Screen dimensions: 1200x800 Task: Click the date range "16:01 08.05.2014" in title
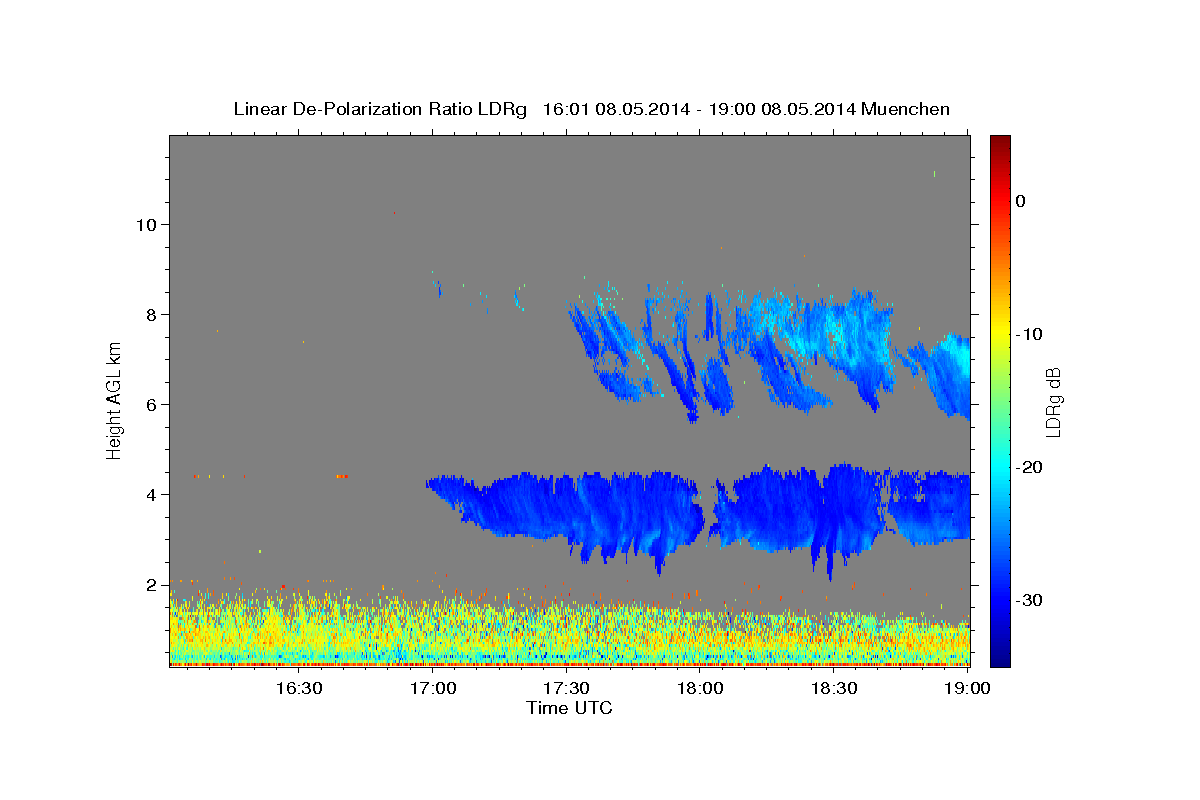(x=615, y=109)
